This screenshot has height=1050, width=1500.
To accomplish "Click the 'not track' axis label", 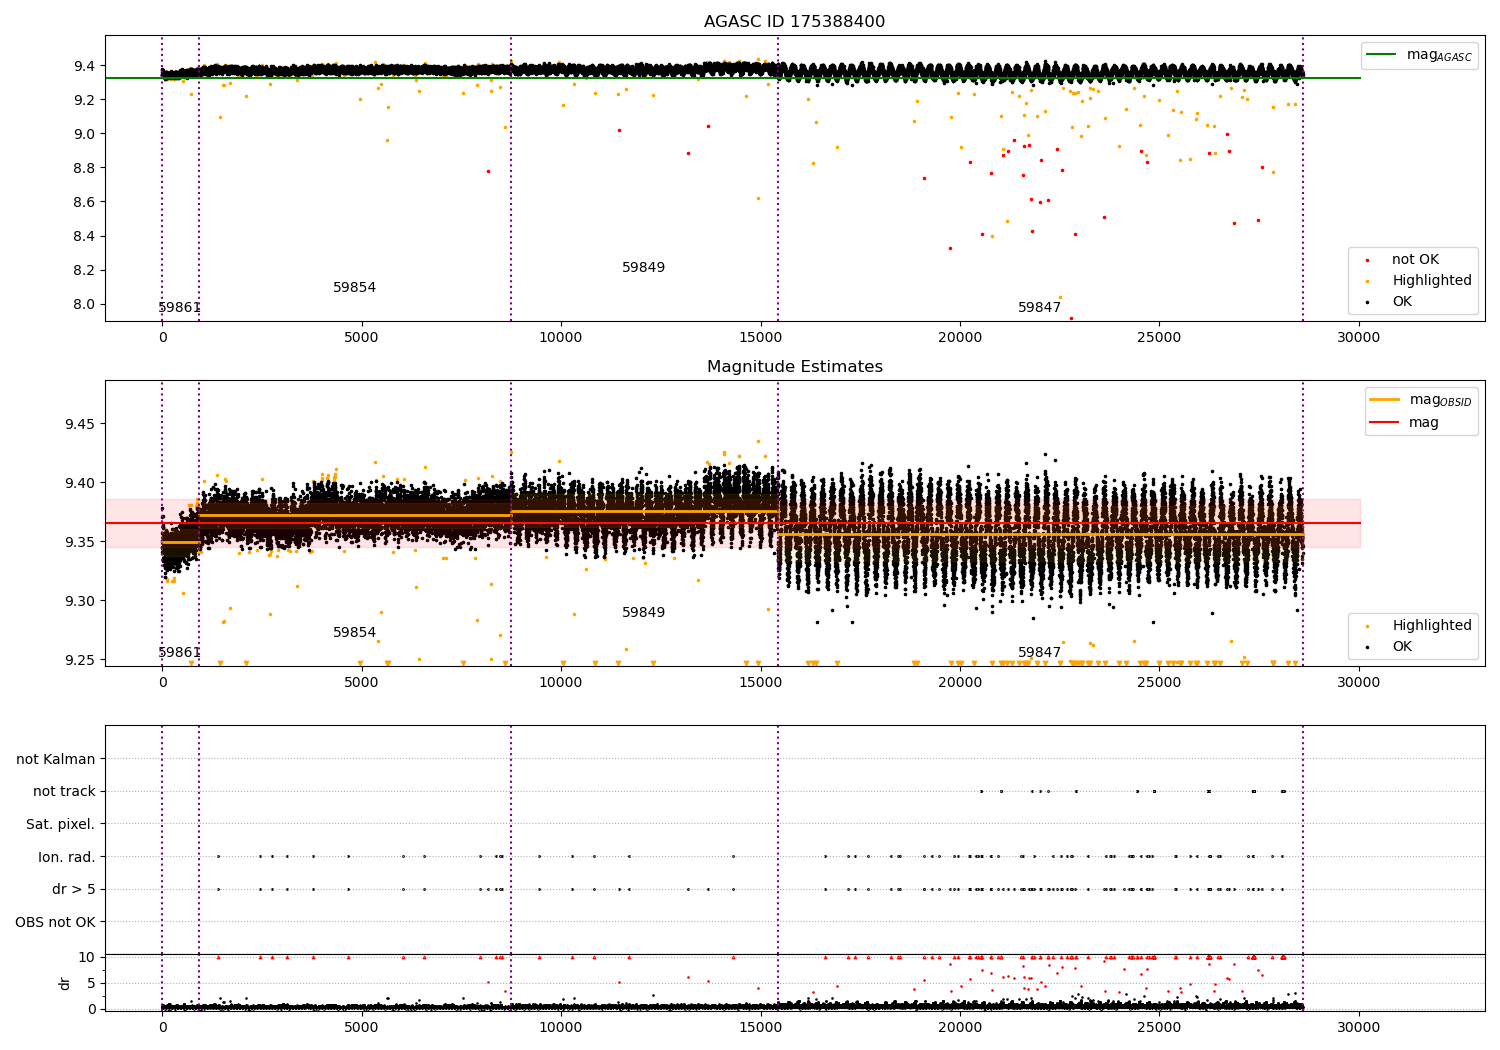I will (x=64, y=792).
